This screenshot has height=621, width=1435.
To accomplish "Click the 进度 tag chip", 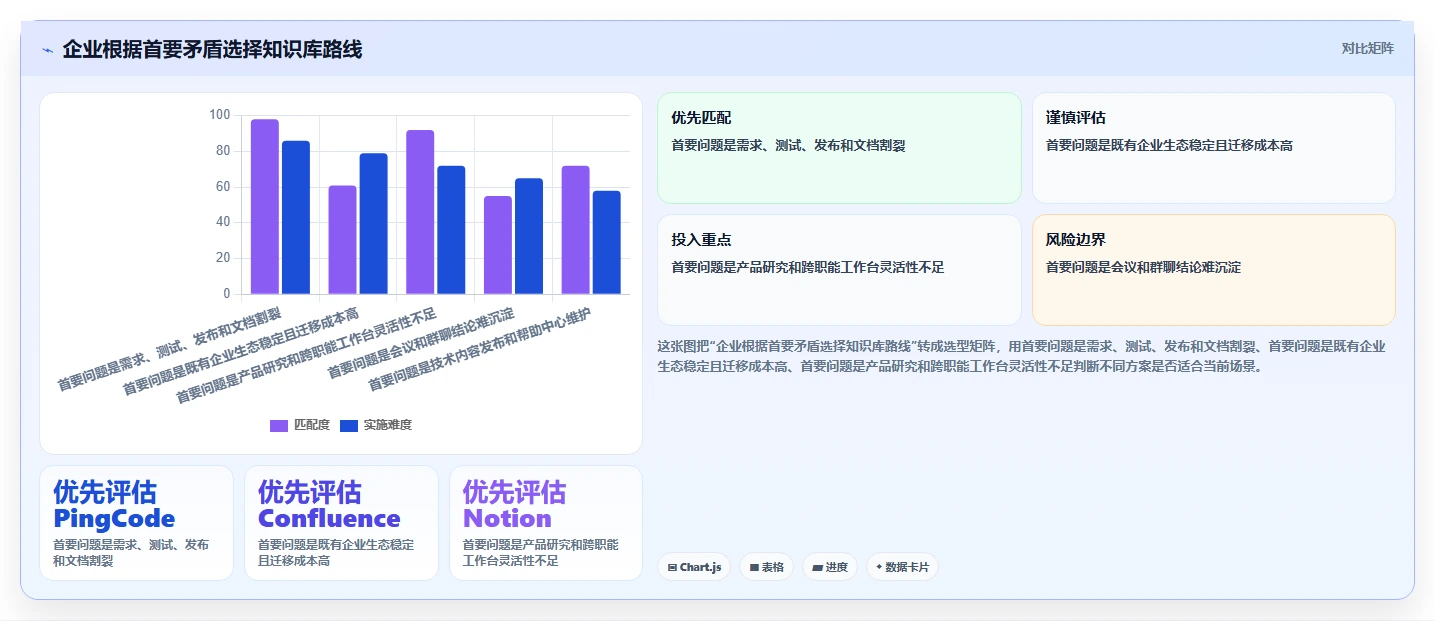I will click(830, 567).
